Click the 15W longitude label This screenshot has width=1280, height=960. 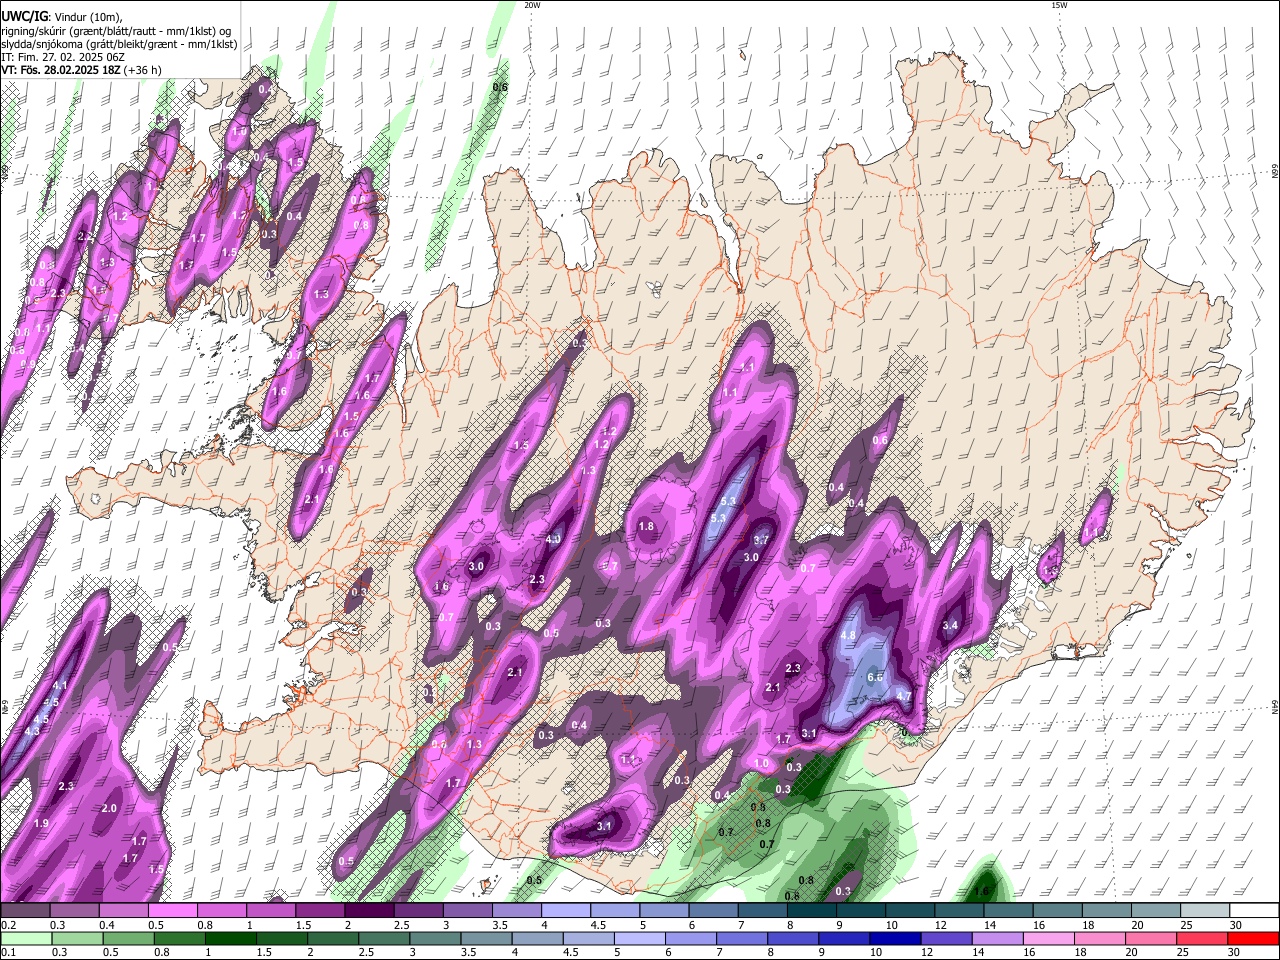point(1059,5)
